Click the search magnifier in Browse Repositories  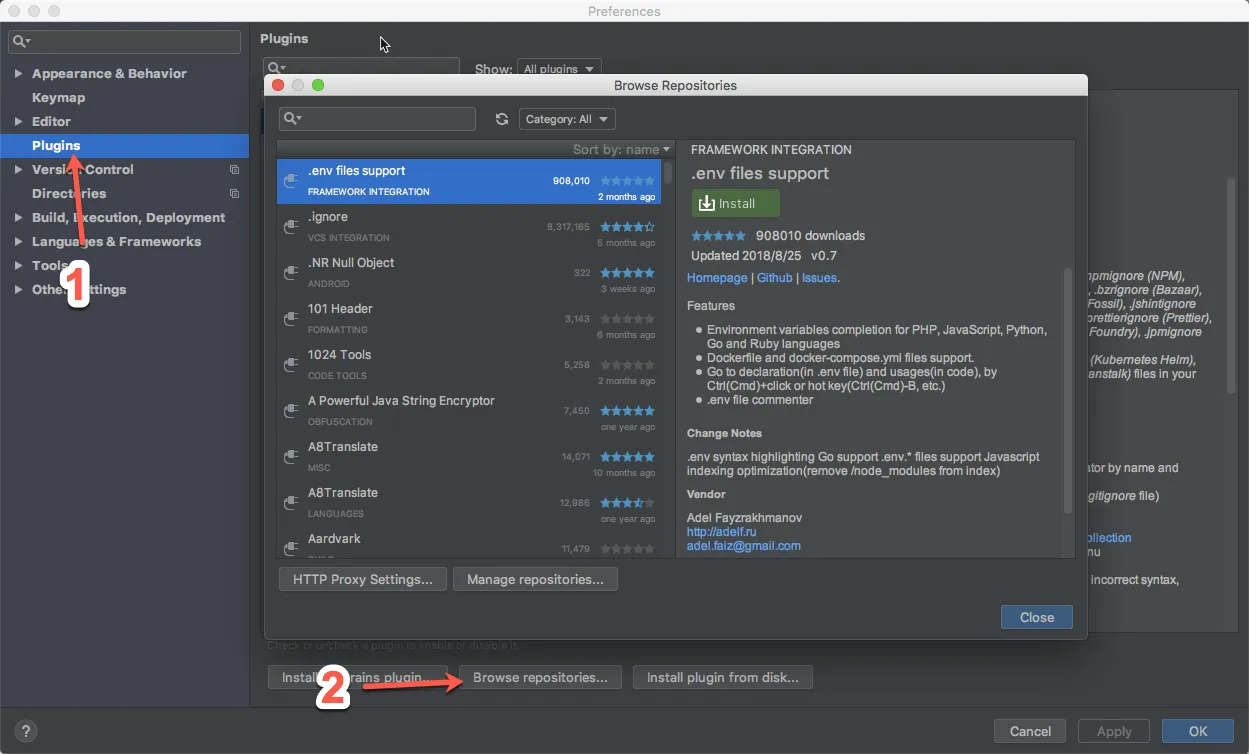[291, 119]
